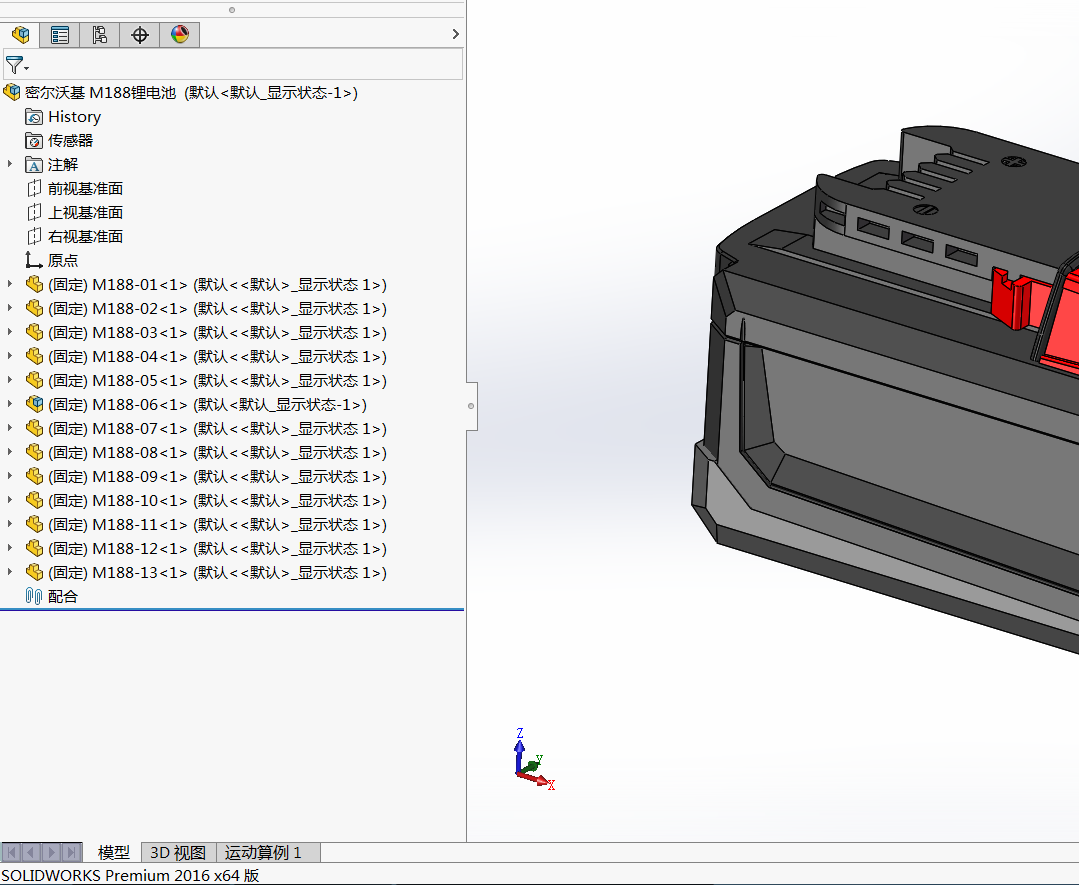Expand component M188-09
Image resolution: width=1079 pixels, height=885 pixels.
point(10,476)
